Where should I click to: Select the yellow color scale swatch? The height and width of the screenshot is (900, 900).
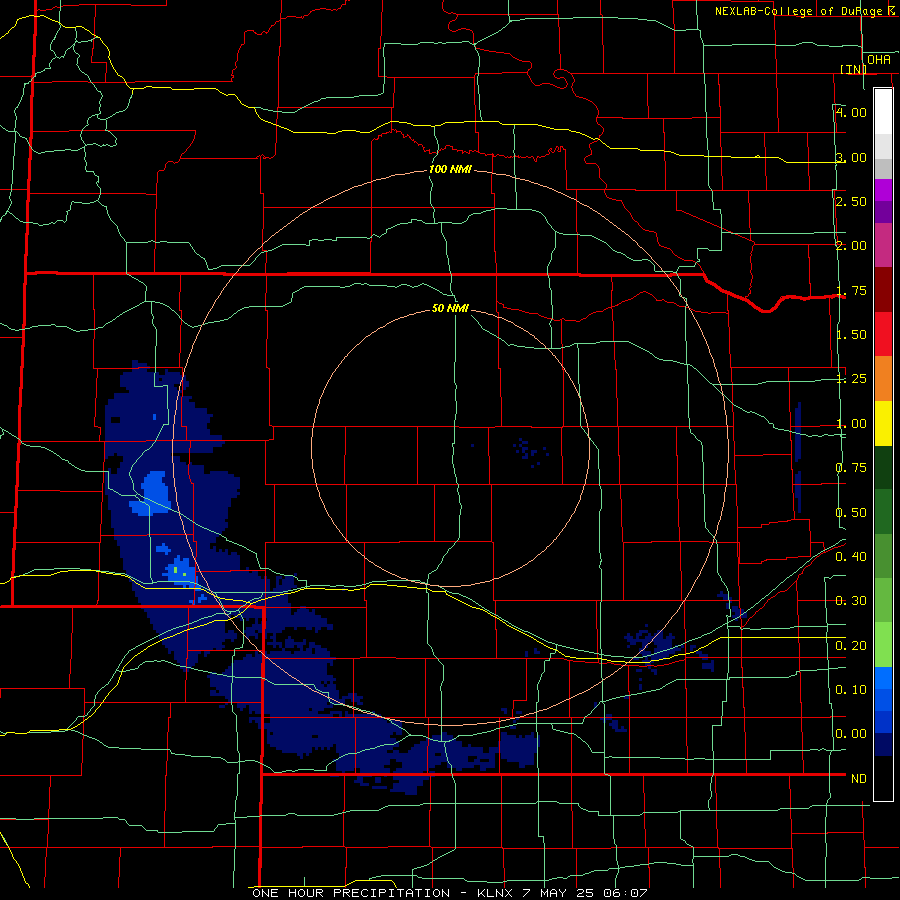pos(883,423)
